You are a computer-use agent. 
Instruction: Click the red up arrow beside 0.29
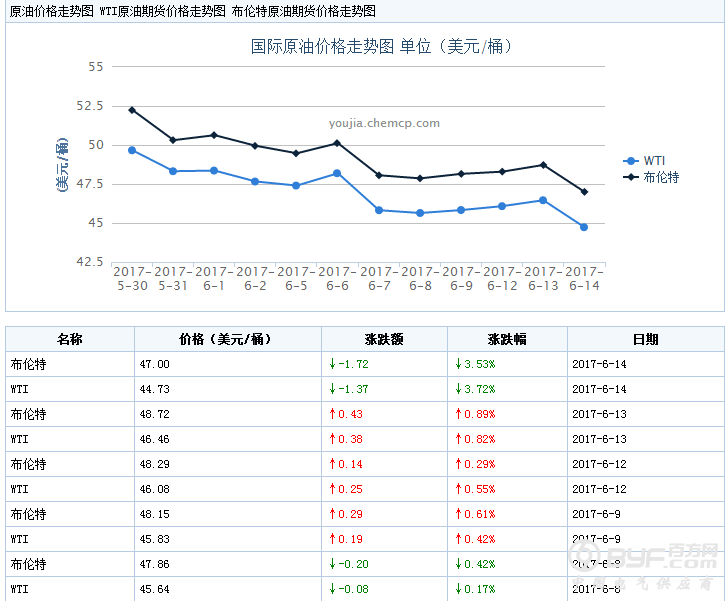point(332,514)
